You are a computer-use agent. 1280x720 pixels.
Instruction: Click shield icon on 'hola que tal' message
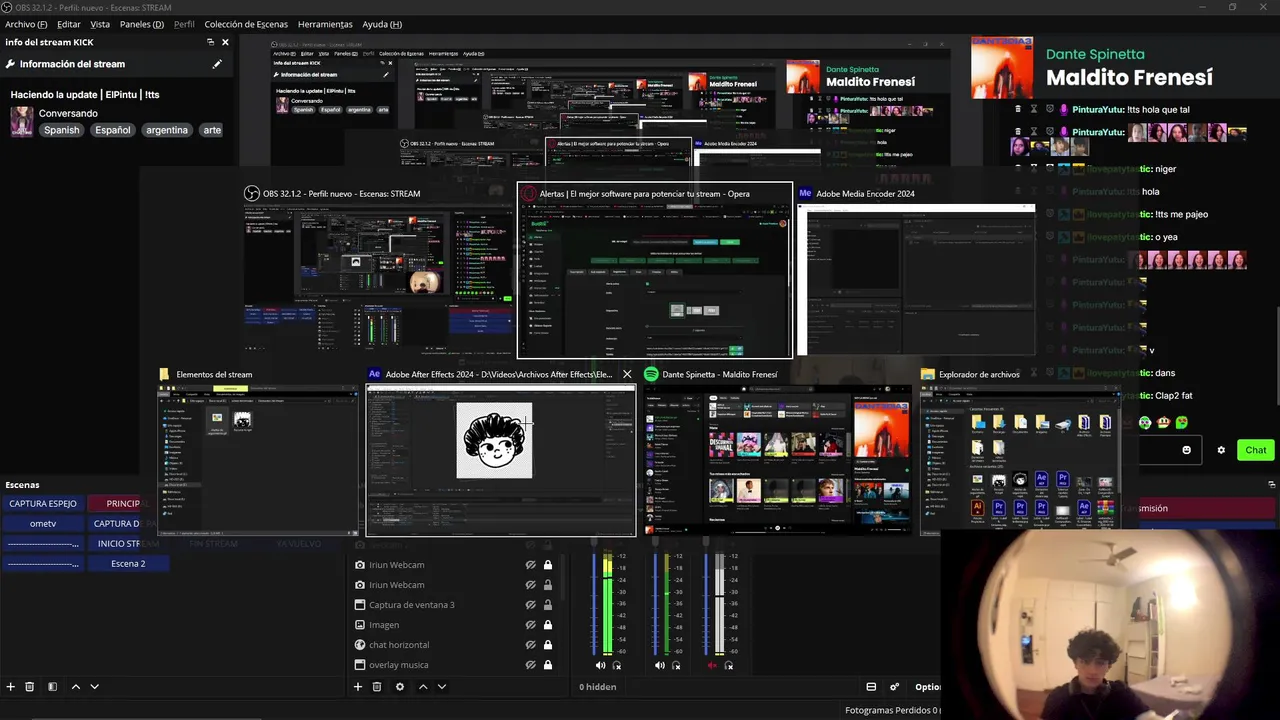(x=1050, y=109)
